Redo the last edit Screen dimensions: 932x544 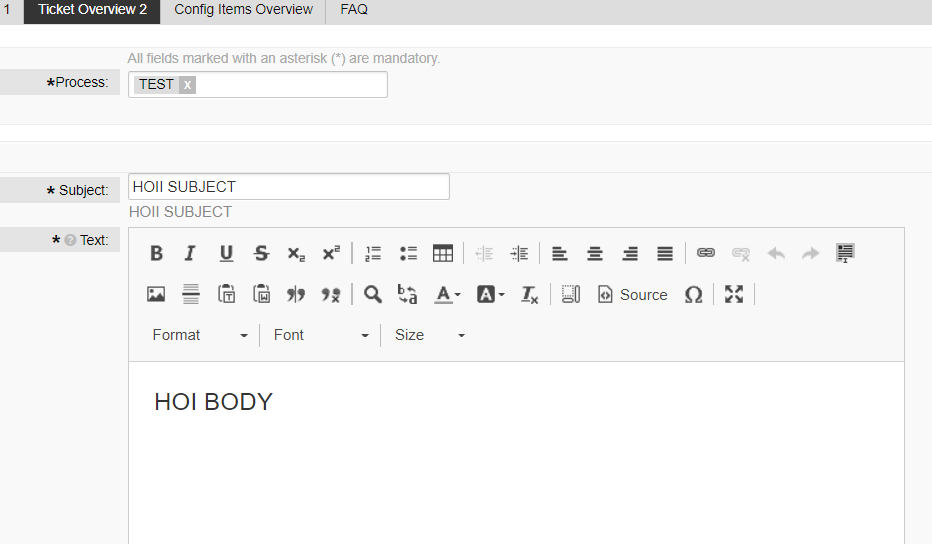[x=811, y=253]
